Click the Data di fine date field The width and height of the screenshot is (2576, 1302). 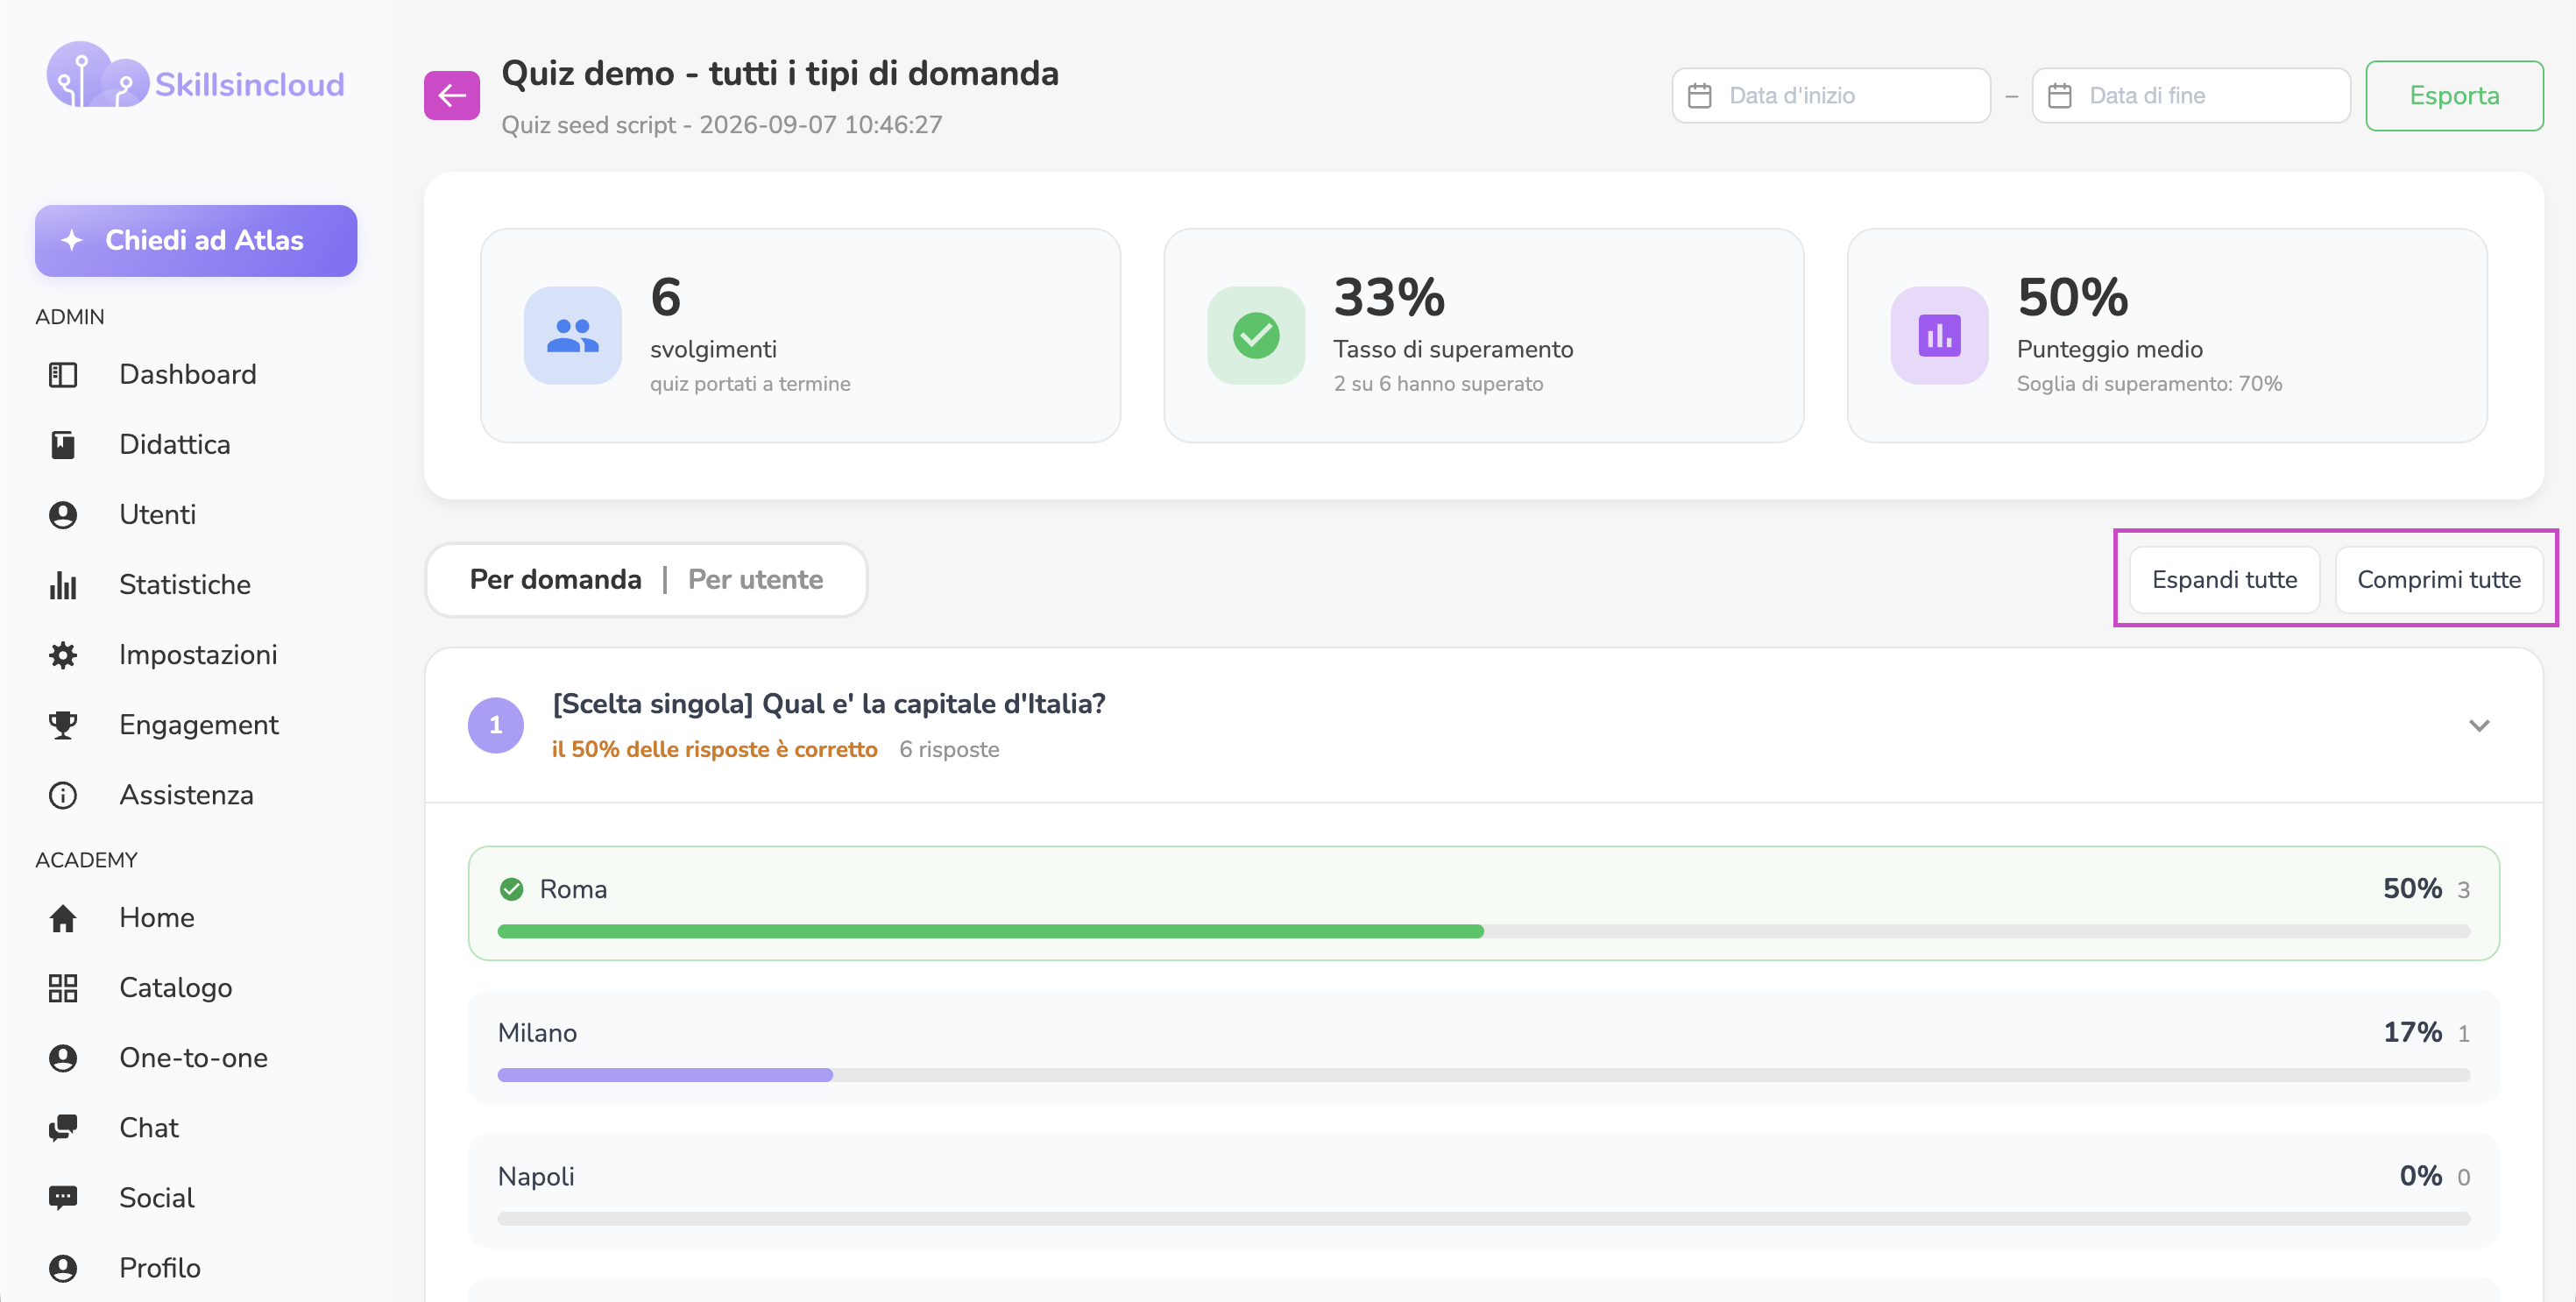[2190, 95]
